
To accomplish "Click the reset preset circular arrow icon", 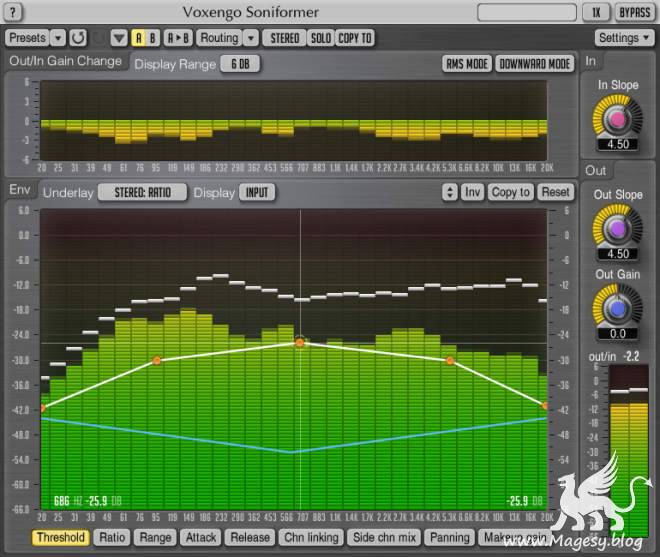I will point(78,38).
